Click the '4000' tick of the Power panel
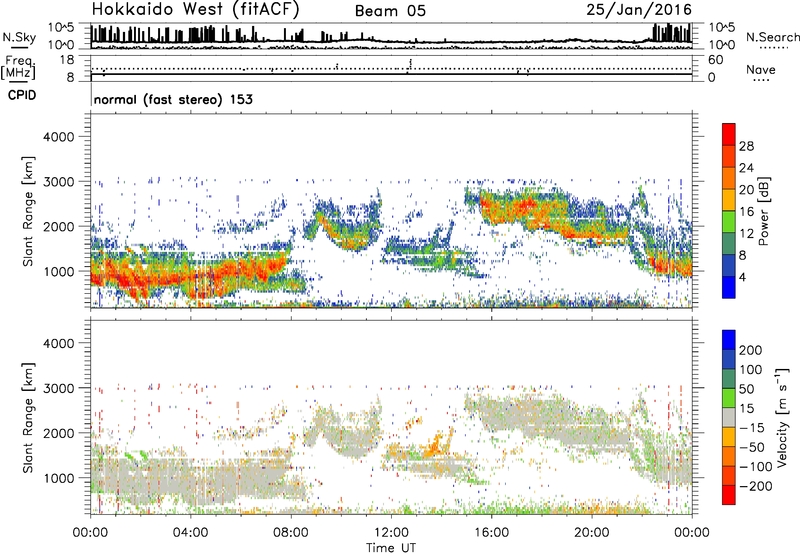Image resolution: width=800 pixels, height=554 pixels. 58,137
